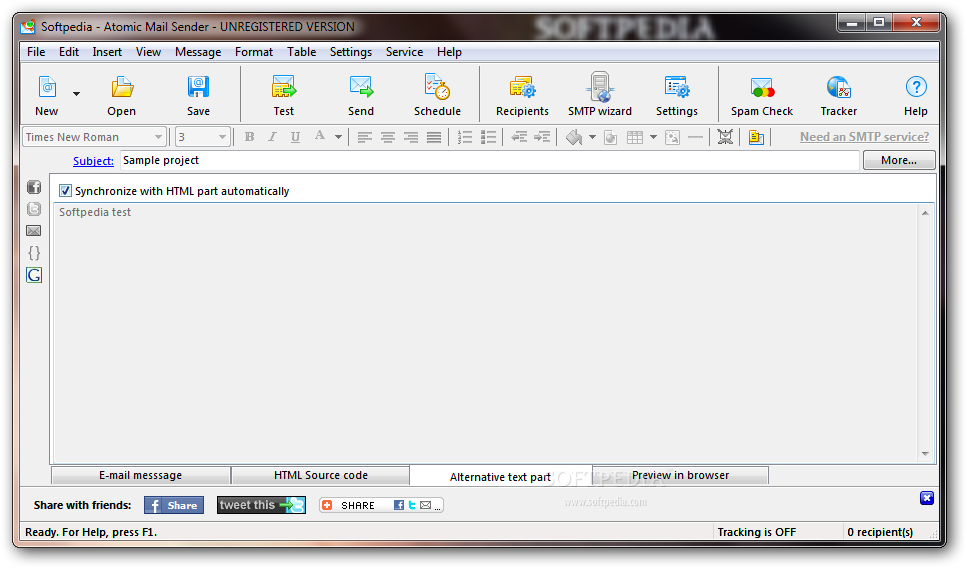Screen dimensions: 967x568
Task: Uncheck Synchronize with HTML part automatically
Action: point(65,191)
